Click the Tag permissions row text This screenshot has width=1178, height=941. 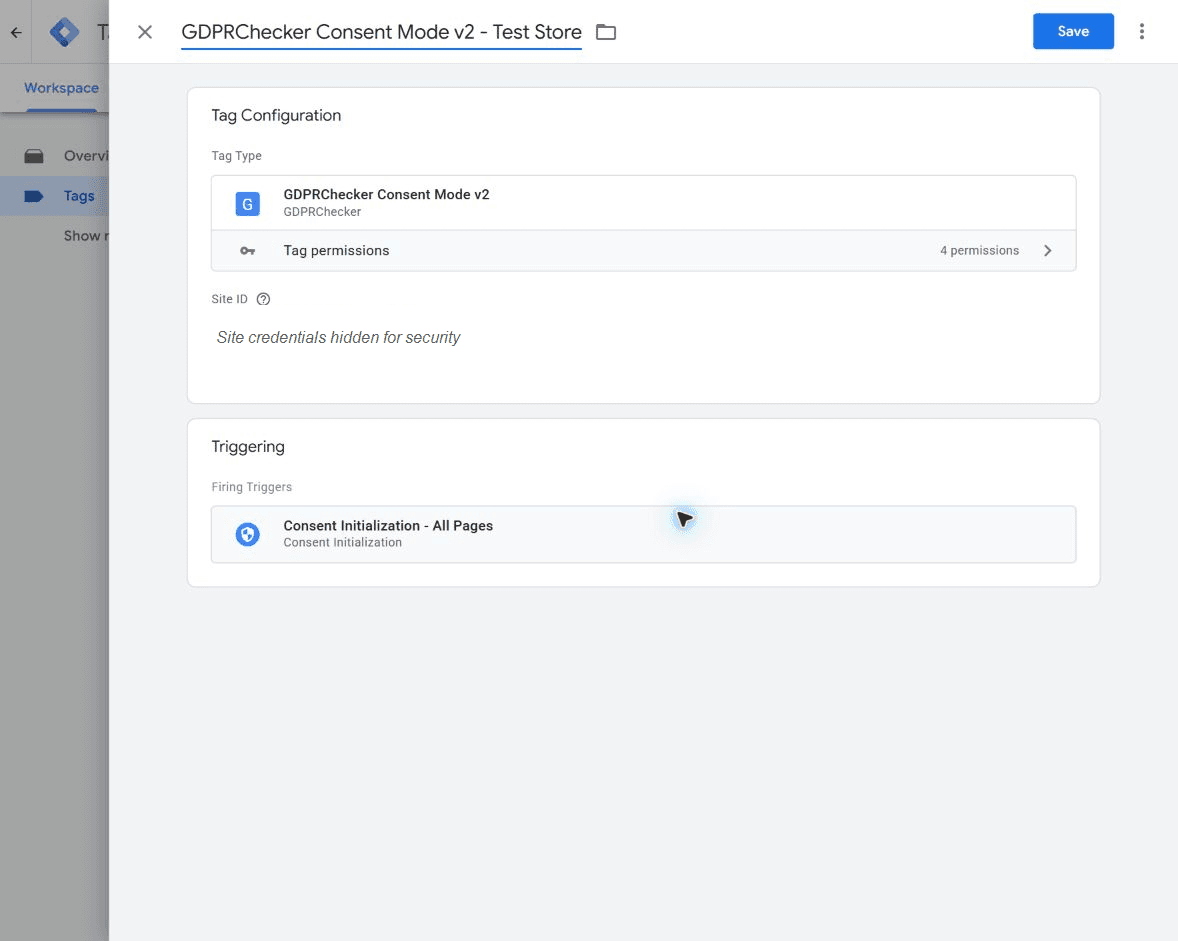(x=336, y=251)
